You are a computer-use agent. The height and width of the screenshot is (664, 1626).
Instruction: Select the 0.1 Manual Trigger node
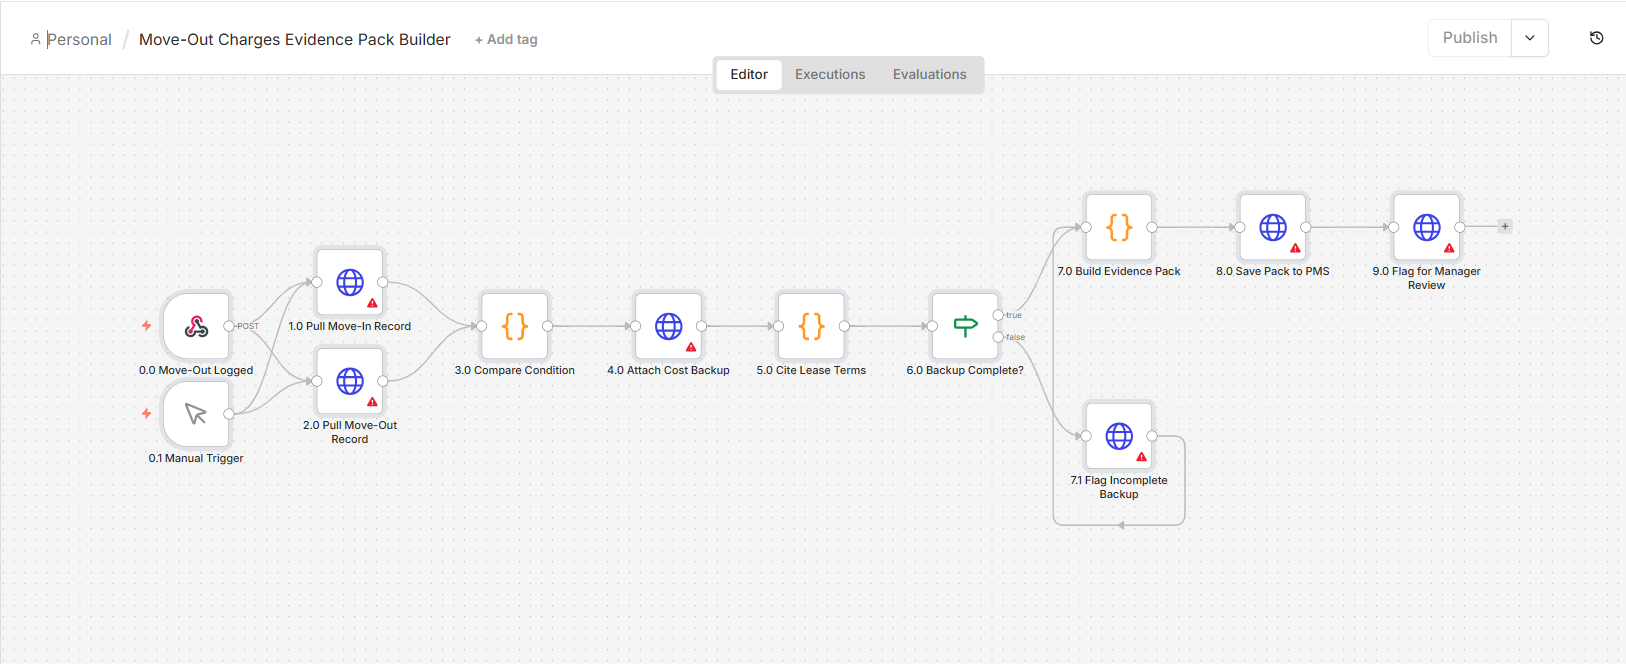click(196, 414)
